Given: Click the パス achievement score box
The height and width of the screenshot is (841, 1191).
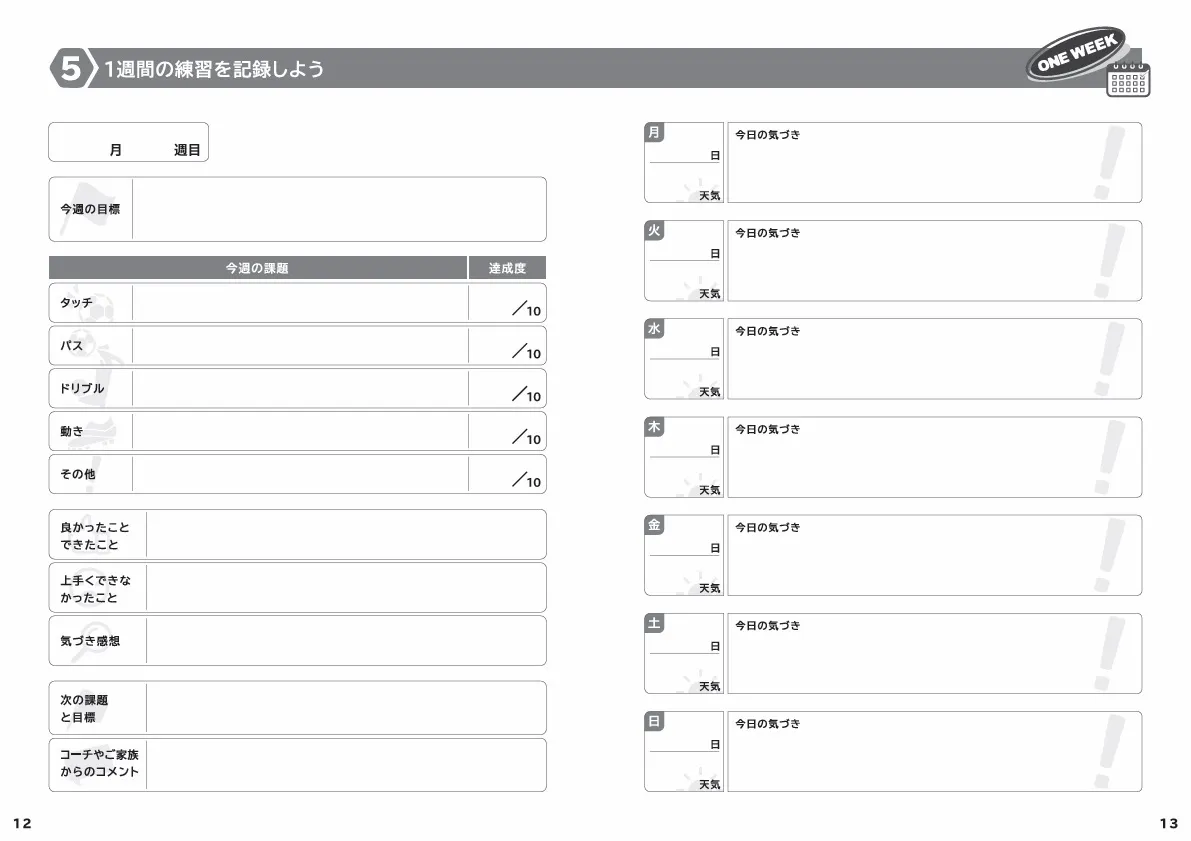Looking at the screenshot, I should [x=507, y=346].
